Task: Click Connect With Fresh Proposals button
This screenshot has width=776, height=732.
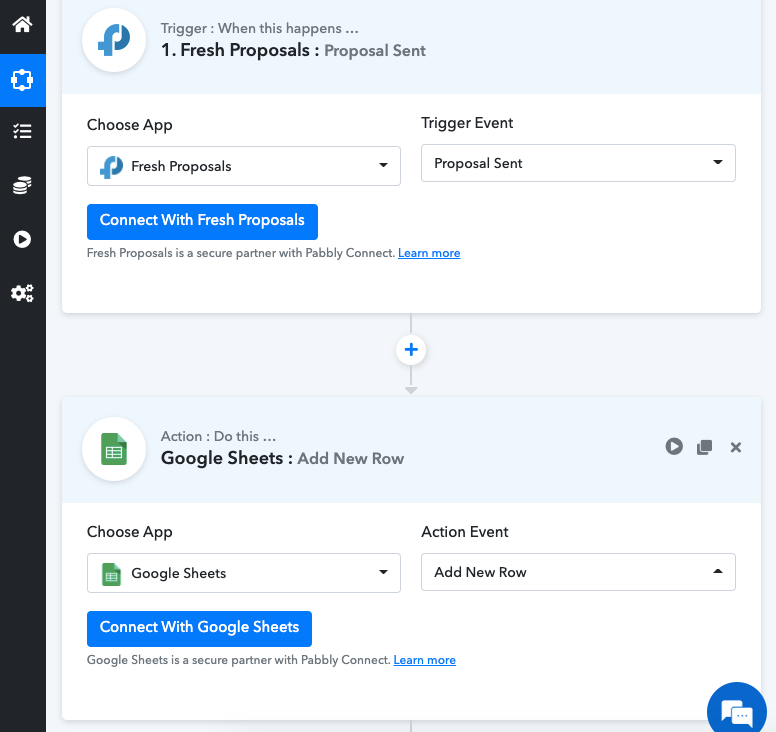Action: pos(202,222)
